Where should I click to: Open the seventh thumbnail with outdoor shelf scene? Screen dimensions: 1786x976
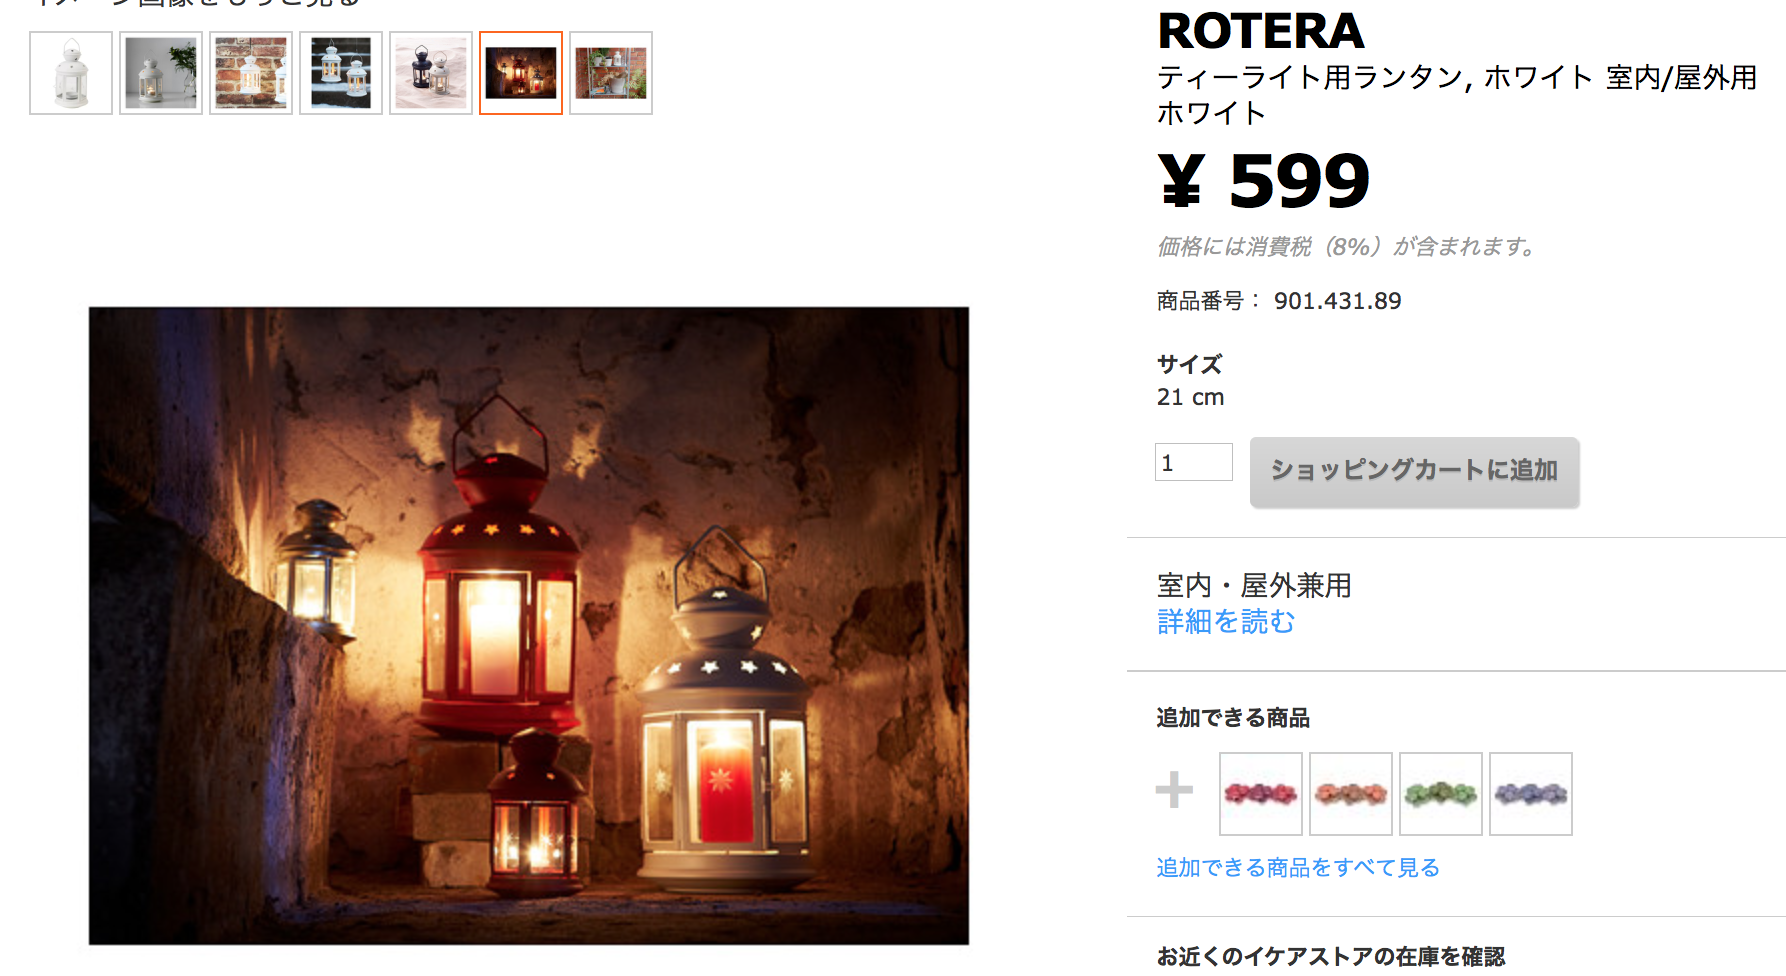[x=611, y=73]
